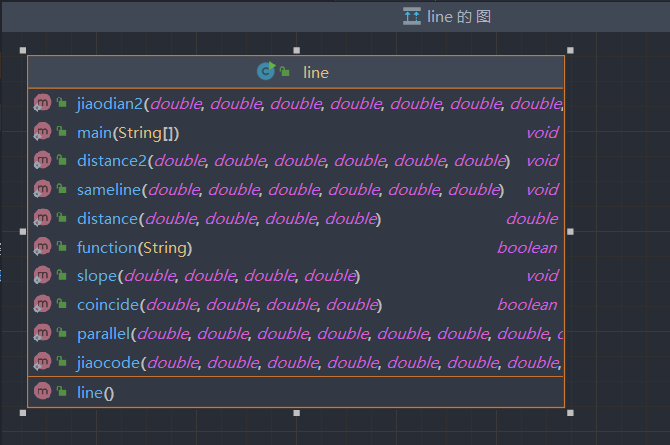Click the diagram icon beside the tab title
670x445 pixels.
click(x=412, y=17)
